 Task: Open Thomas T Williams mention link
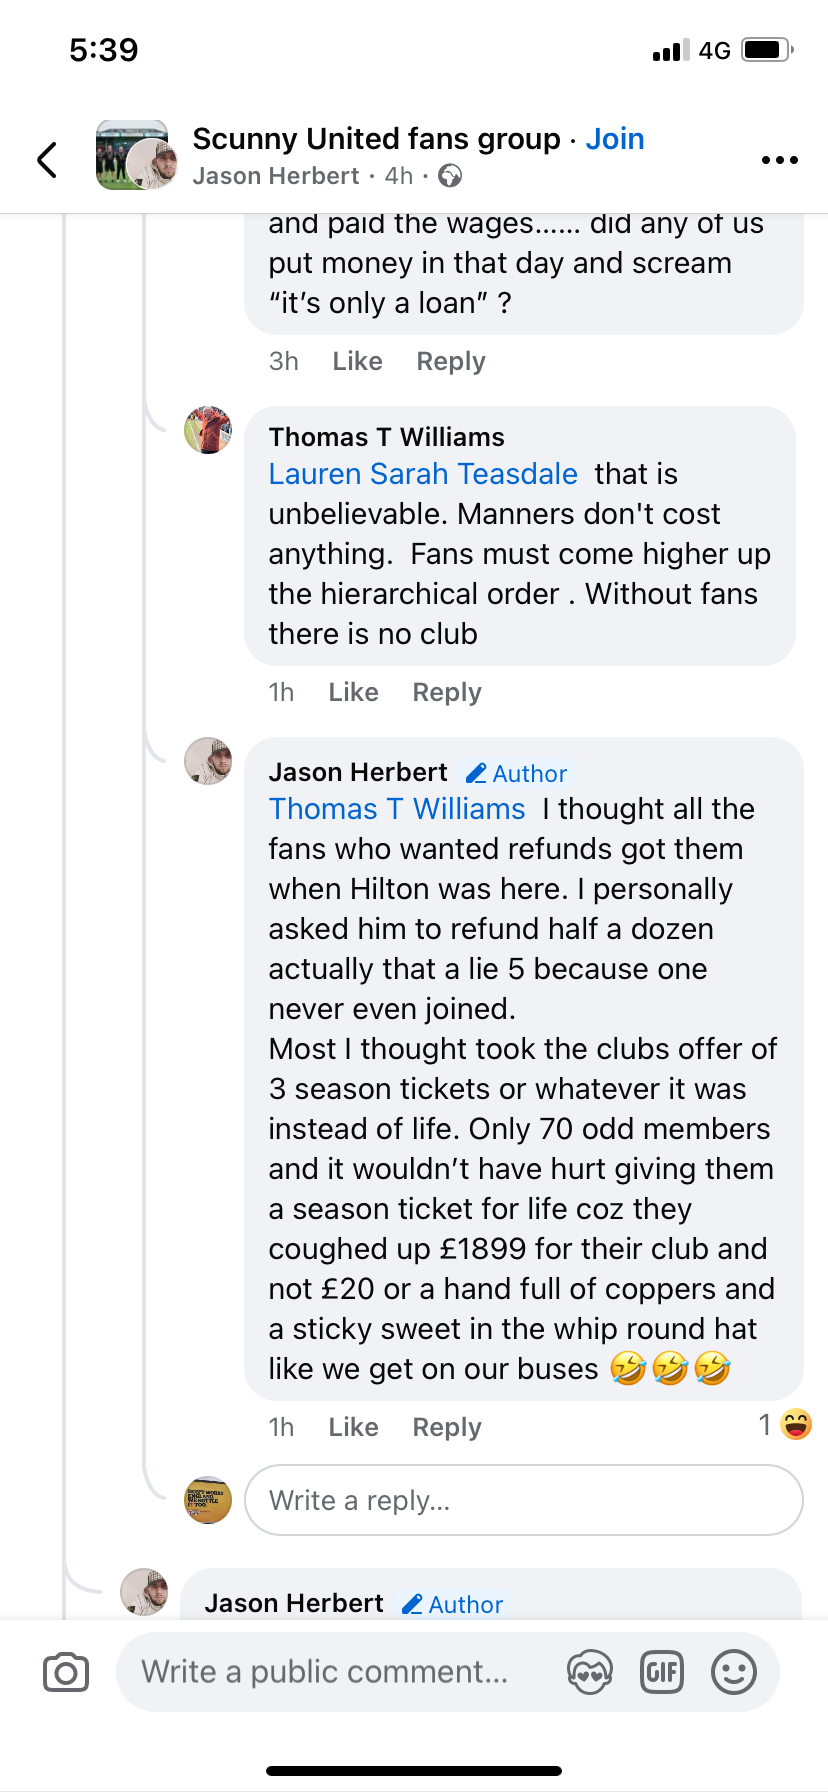[x=397, y=809]
